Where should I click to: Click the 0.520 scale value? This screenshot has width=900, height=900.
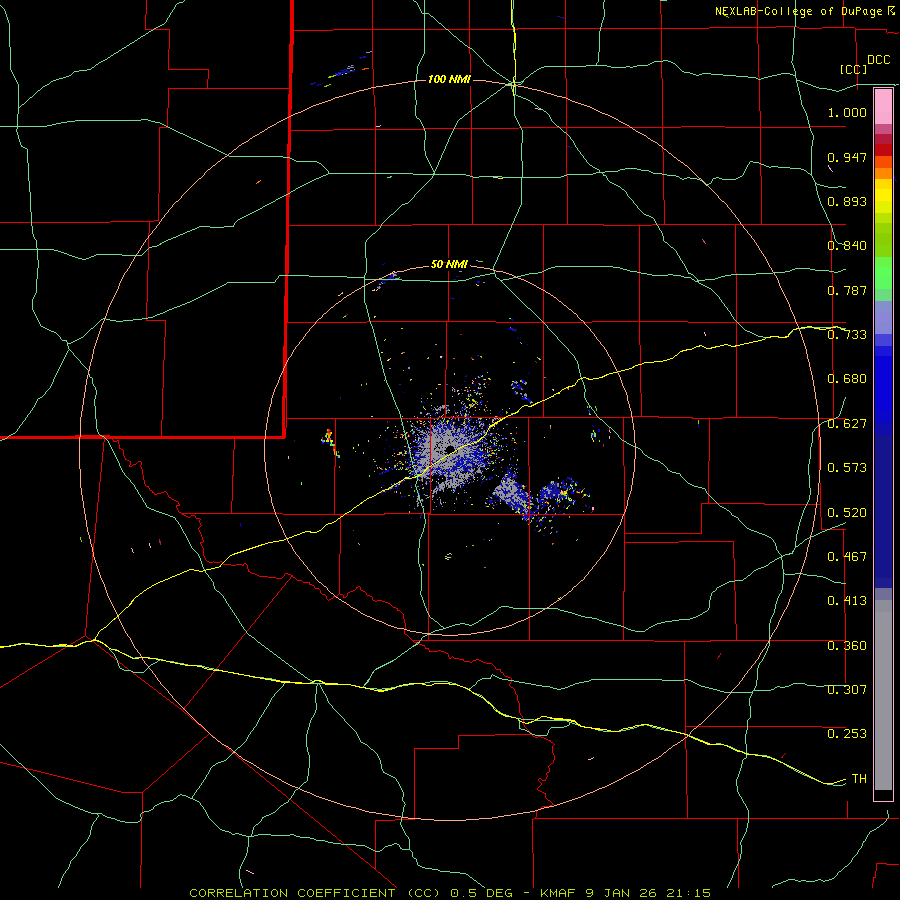[847, 513]
